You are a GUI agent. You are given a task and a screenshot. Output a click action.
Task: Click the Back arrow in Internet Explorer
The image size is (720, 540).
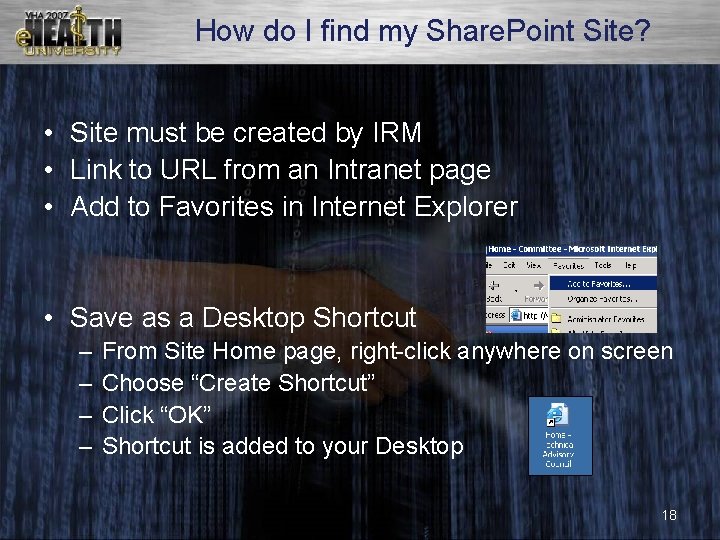[x=495, y=286]
